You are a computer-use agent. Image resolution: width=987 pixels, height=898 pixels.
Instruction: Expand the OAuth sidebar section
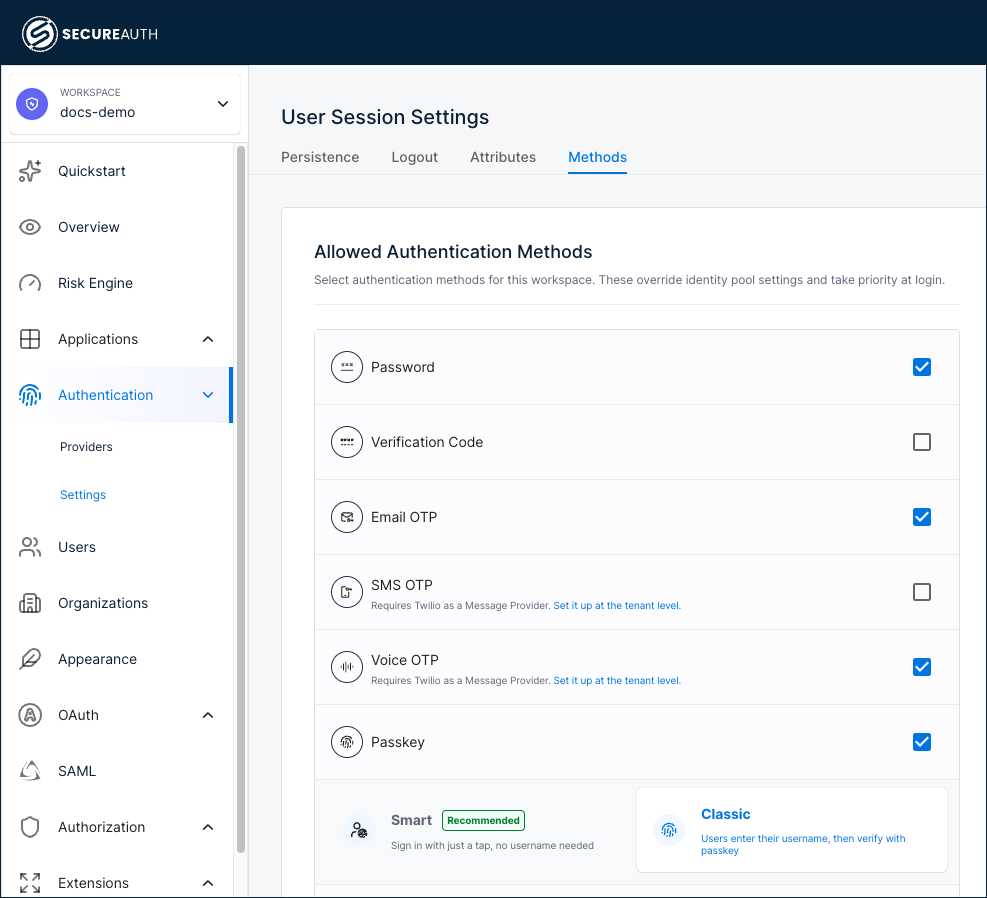(x=208, y=715)
